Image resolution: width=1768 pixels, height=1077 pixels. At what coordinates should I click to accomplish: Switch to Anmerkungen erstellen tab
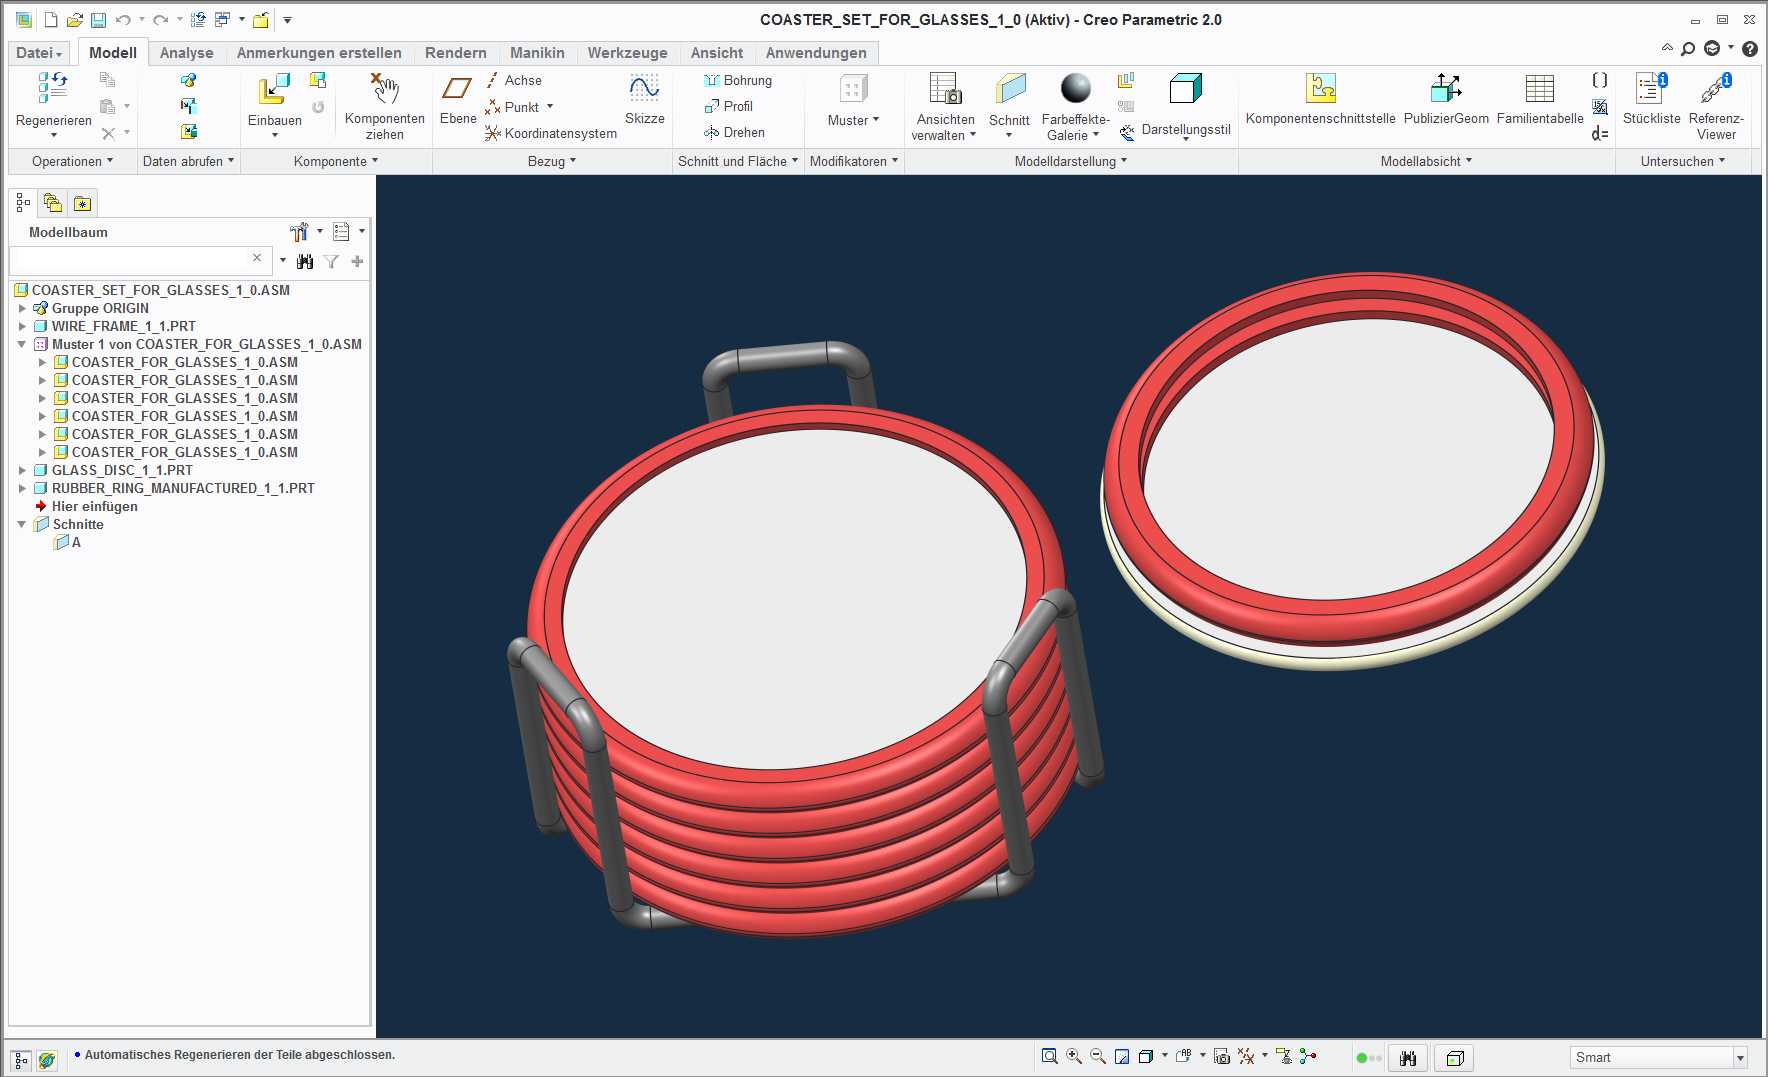[319, 53]
